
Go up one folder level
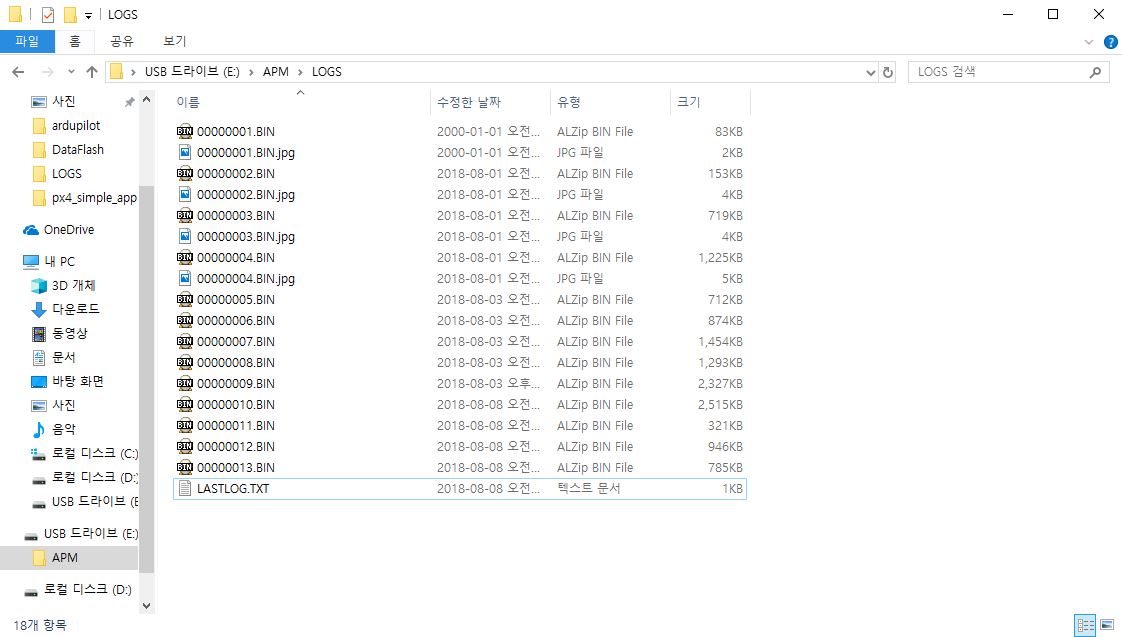(x=92, y=72)
